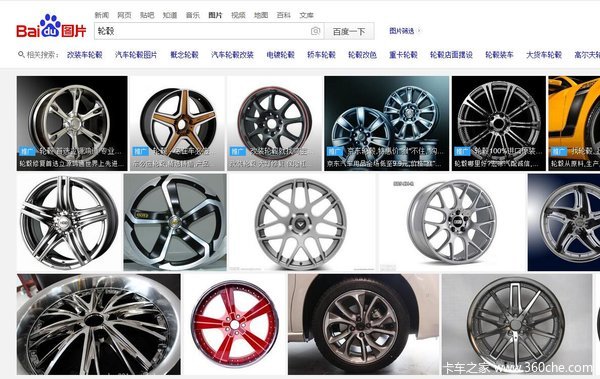600x379 pixels.
Task: Open related search 改装车轮毂
Action: [x=85, y=55]
